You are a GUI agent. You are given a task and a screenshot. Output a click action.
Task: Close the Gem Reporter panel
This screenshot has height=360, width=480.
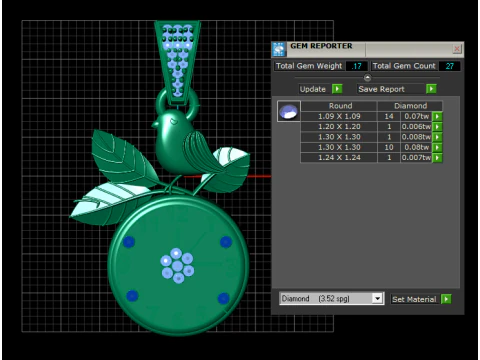coord(457,49)
